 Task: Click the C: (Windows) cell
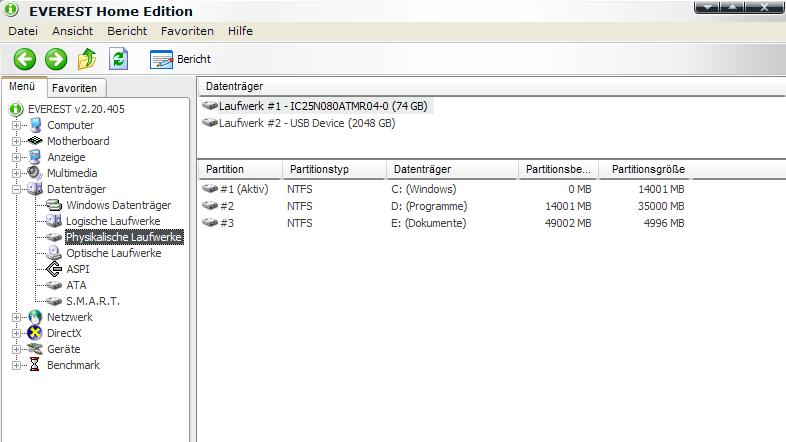[424, 189]
